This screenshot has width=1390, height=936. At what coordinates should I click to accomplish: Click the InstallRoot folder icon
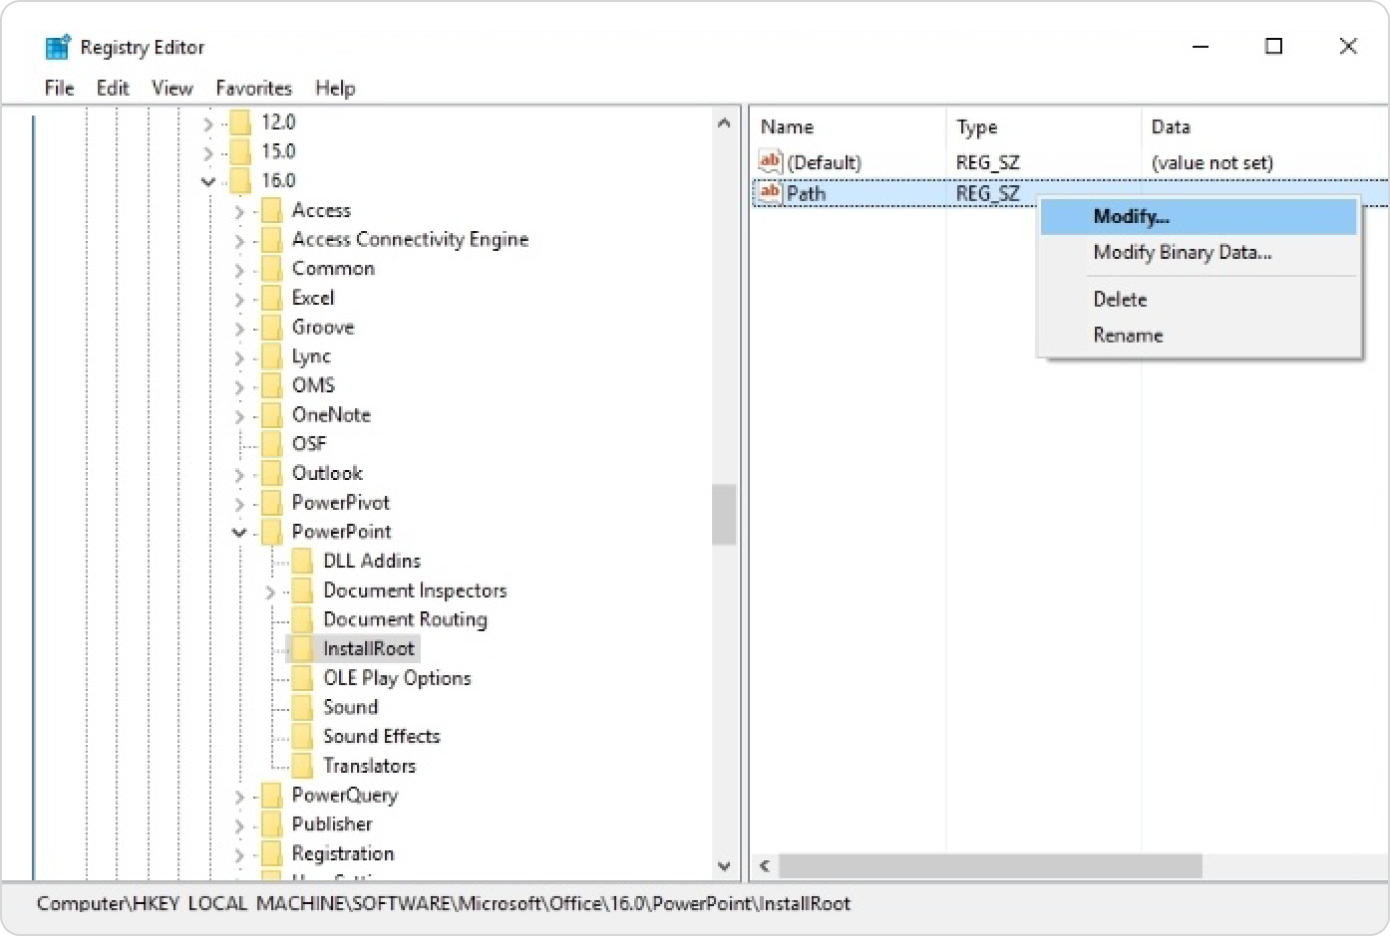pyautogui.click(x=302, y=649)
